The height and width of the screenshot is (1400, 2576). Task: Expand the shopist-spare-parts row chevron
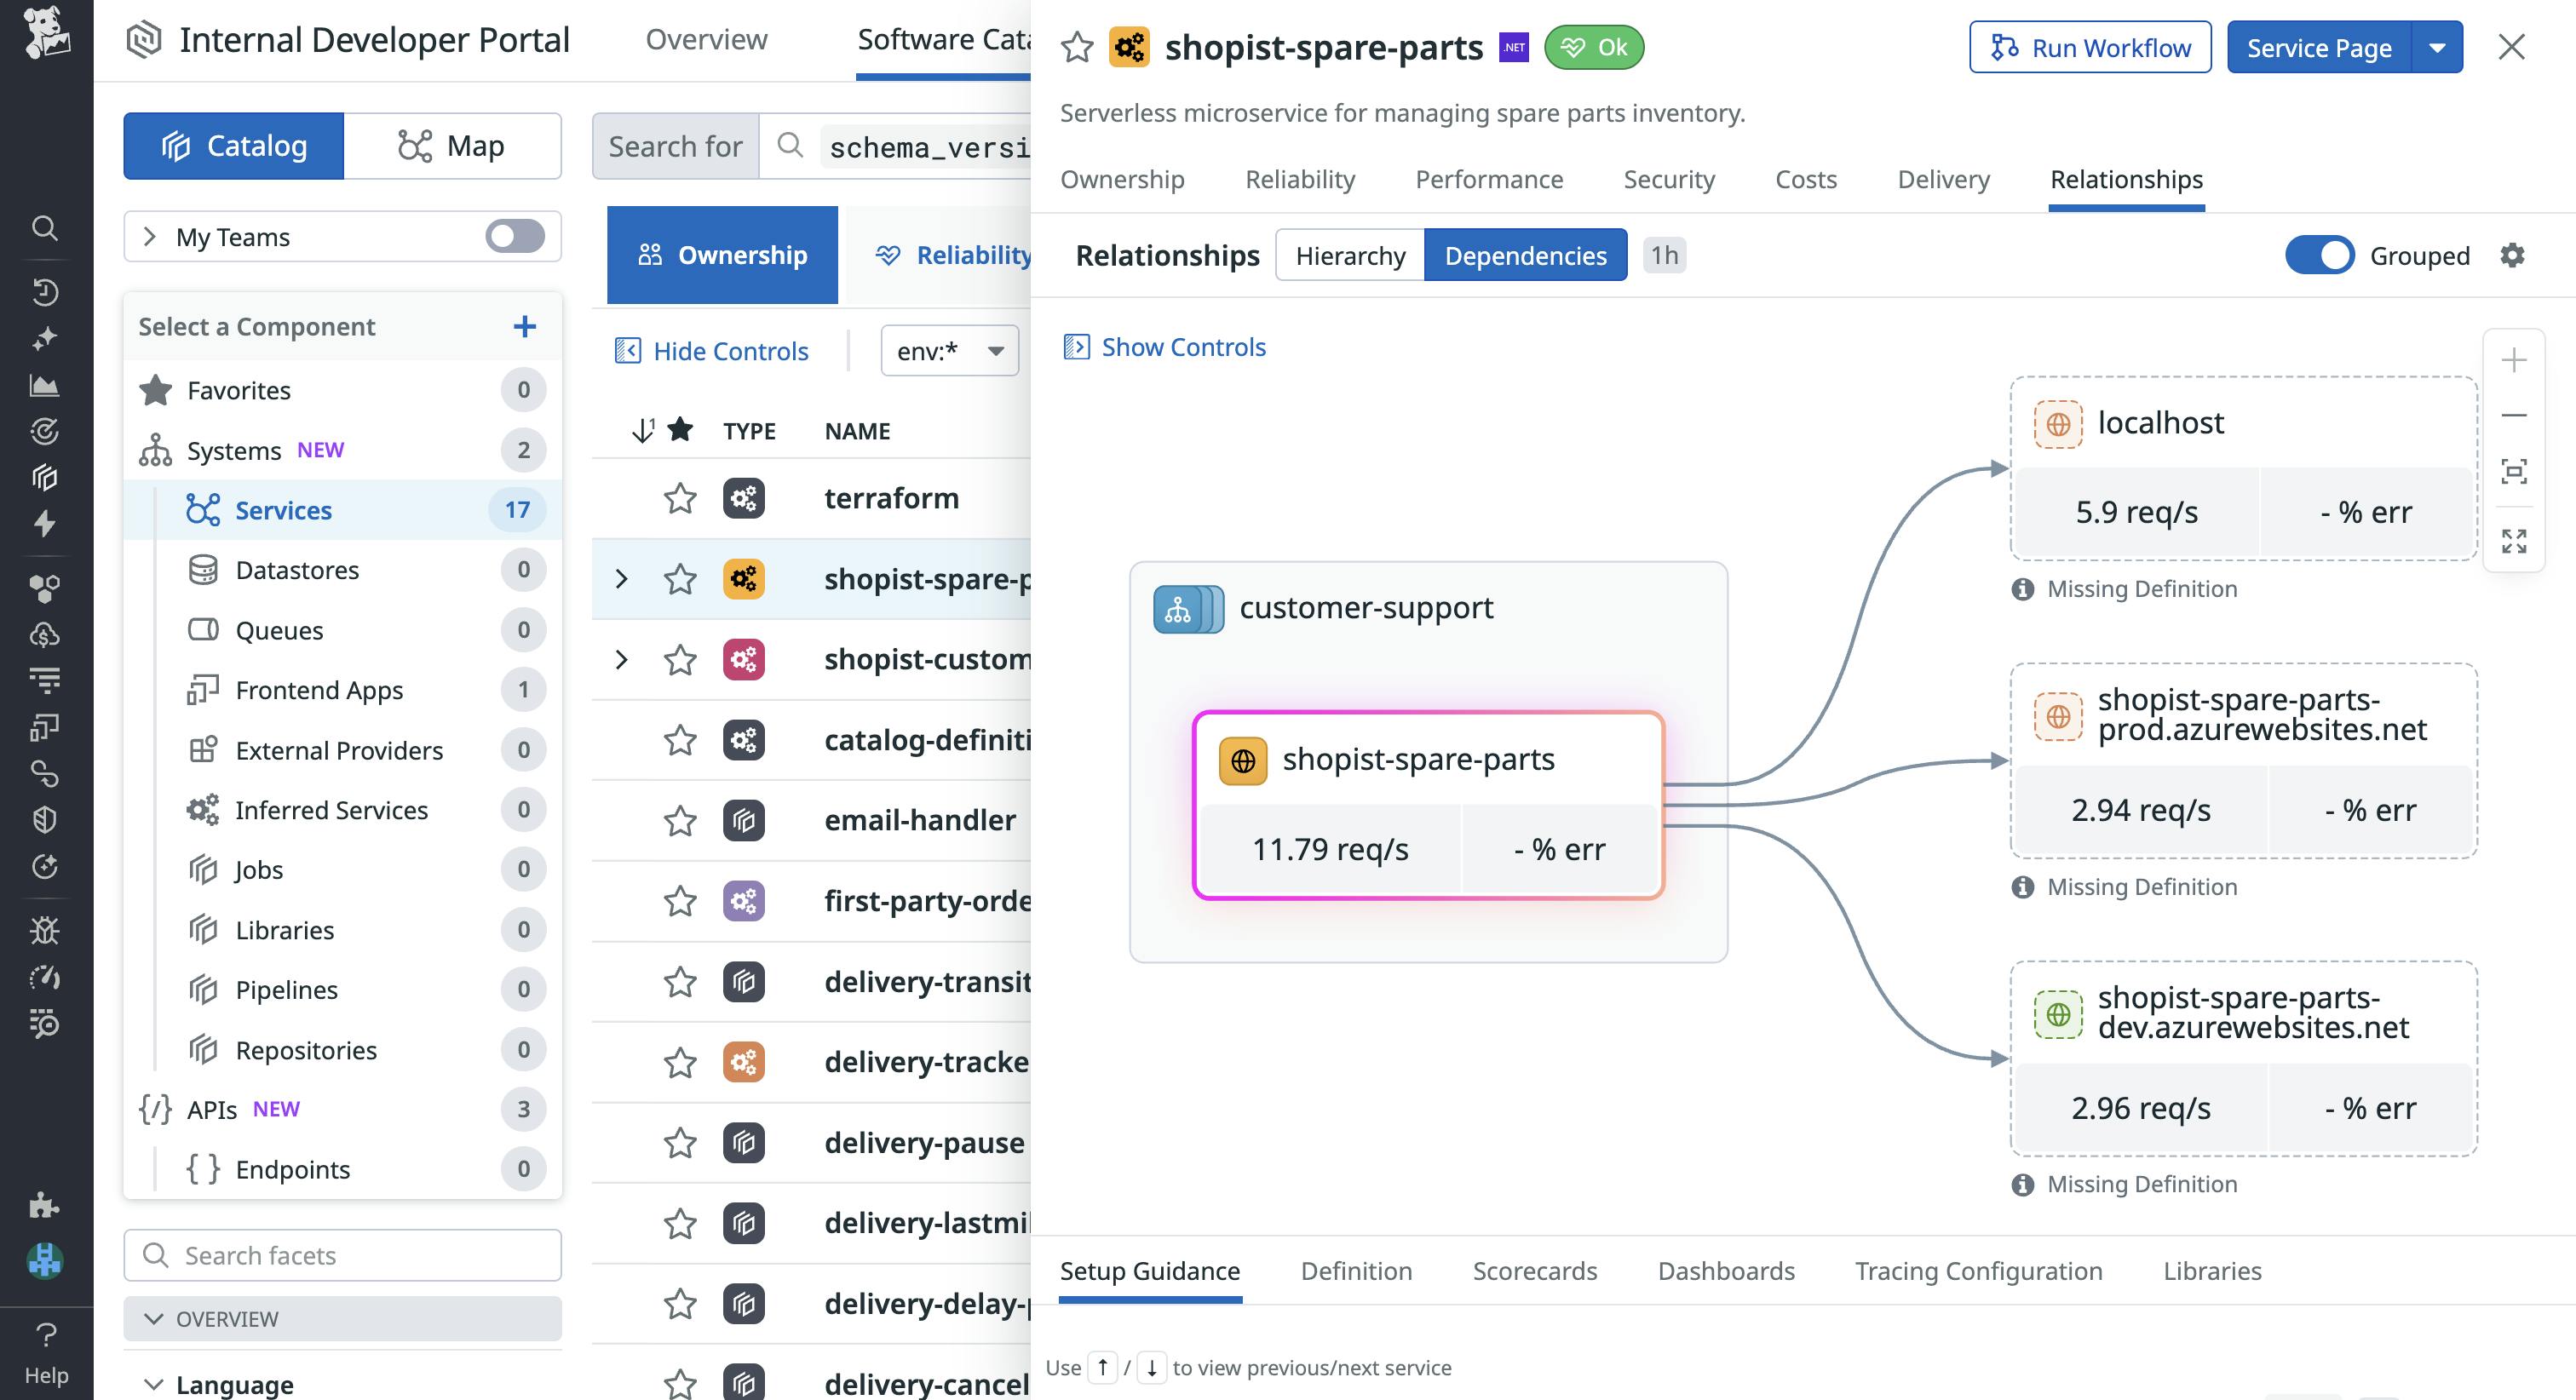622,578
